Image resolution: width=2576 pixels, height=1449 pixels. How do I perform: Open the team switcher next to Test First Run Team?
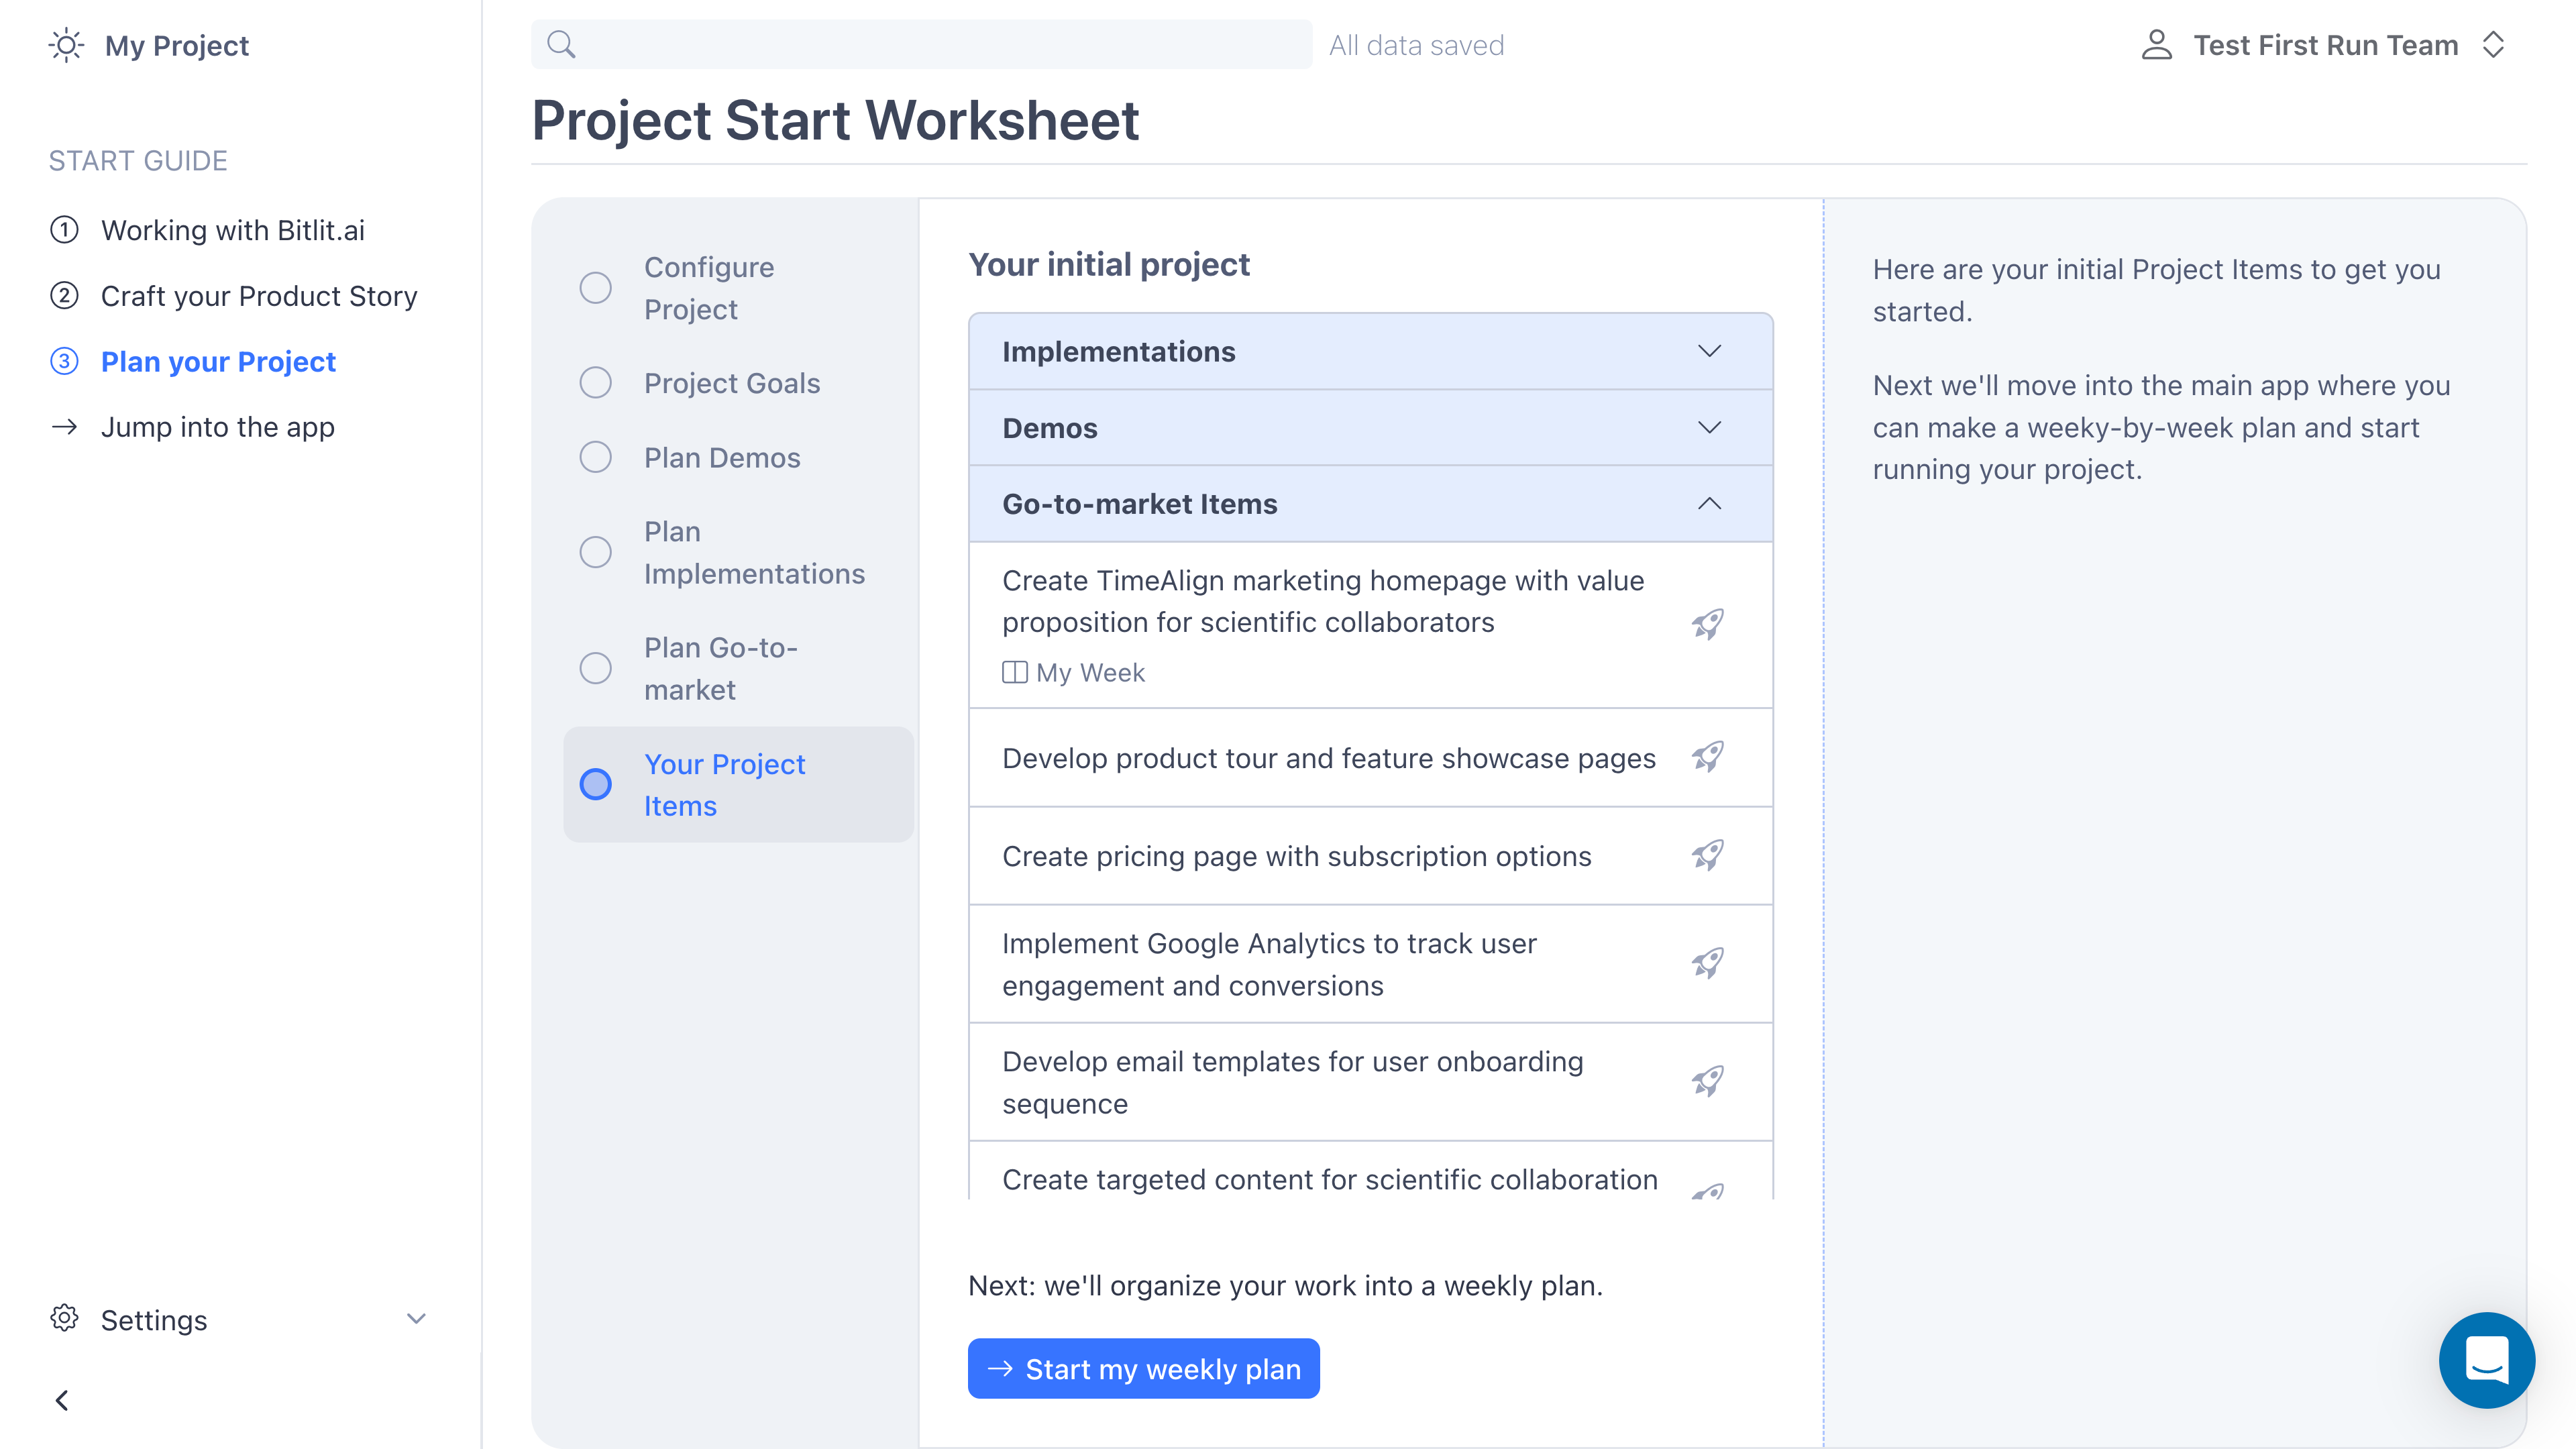point(2493,44)
